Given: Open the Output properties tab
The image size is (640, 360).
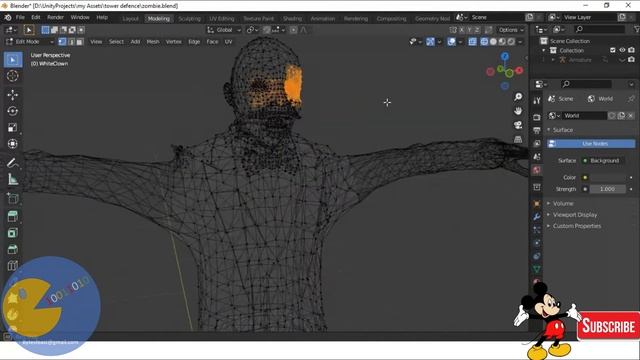Looking at the screenshot, I should tap(537, 130).
